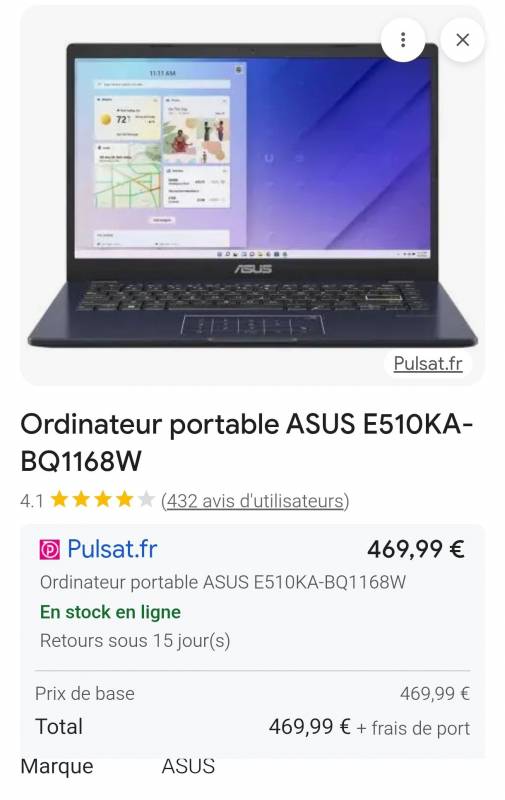Click the Prix de base row
Image resolution: width=505 pixels, height=800 pixels.
(252, 694)
